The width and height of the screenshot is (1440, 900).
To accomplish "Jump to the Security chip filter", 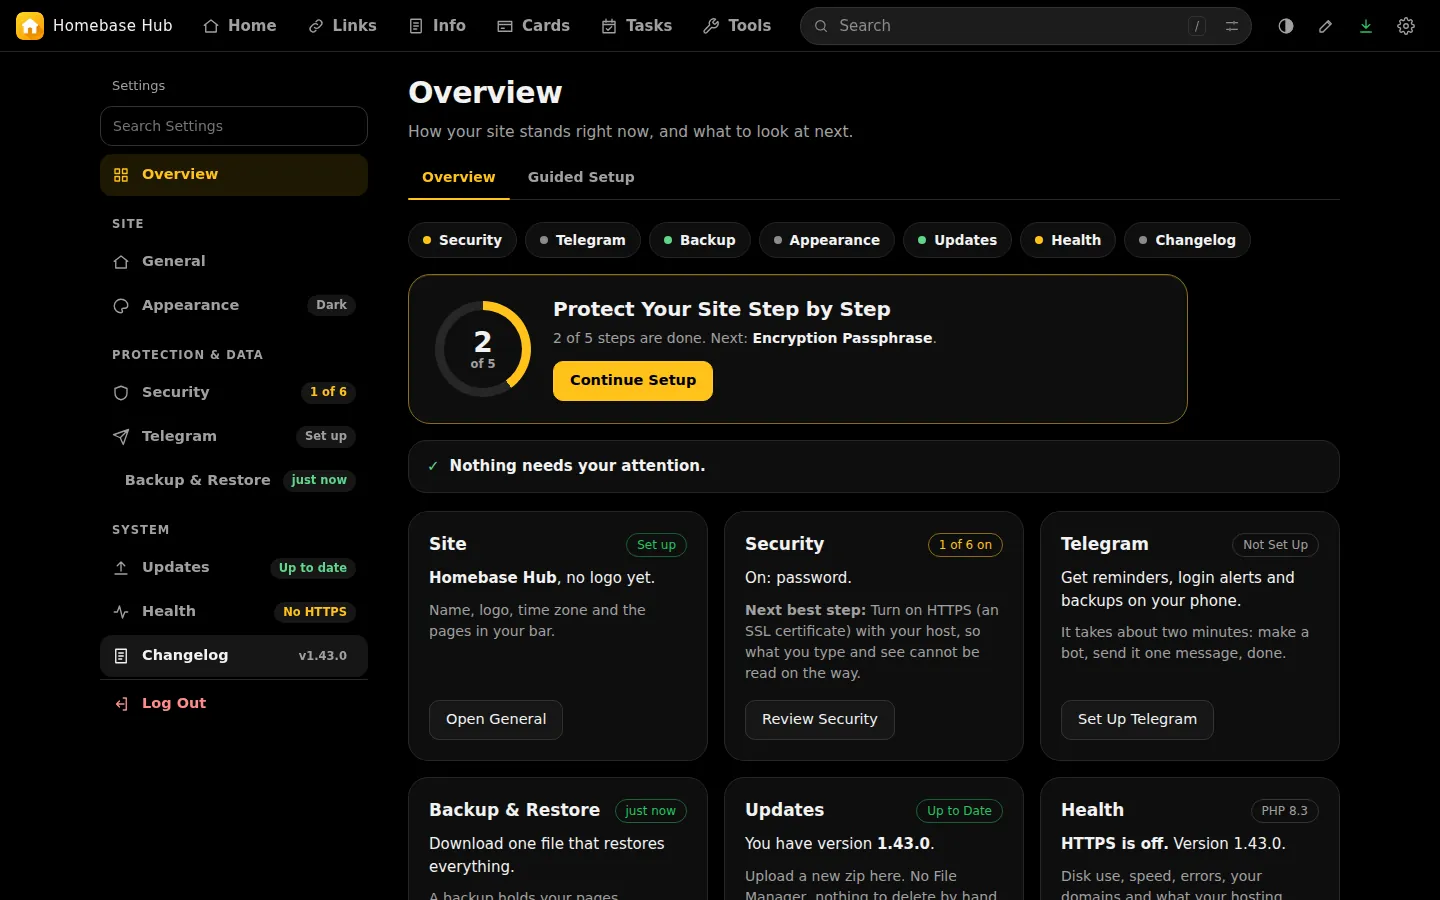I will point(462,240).
